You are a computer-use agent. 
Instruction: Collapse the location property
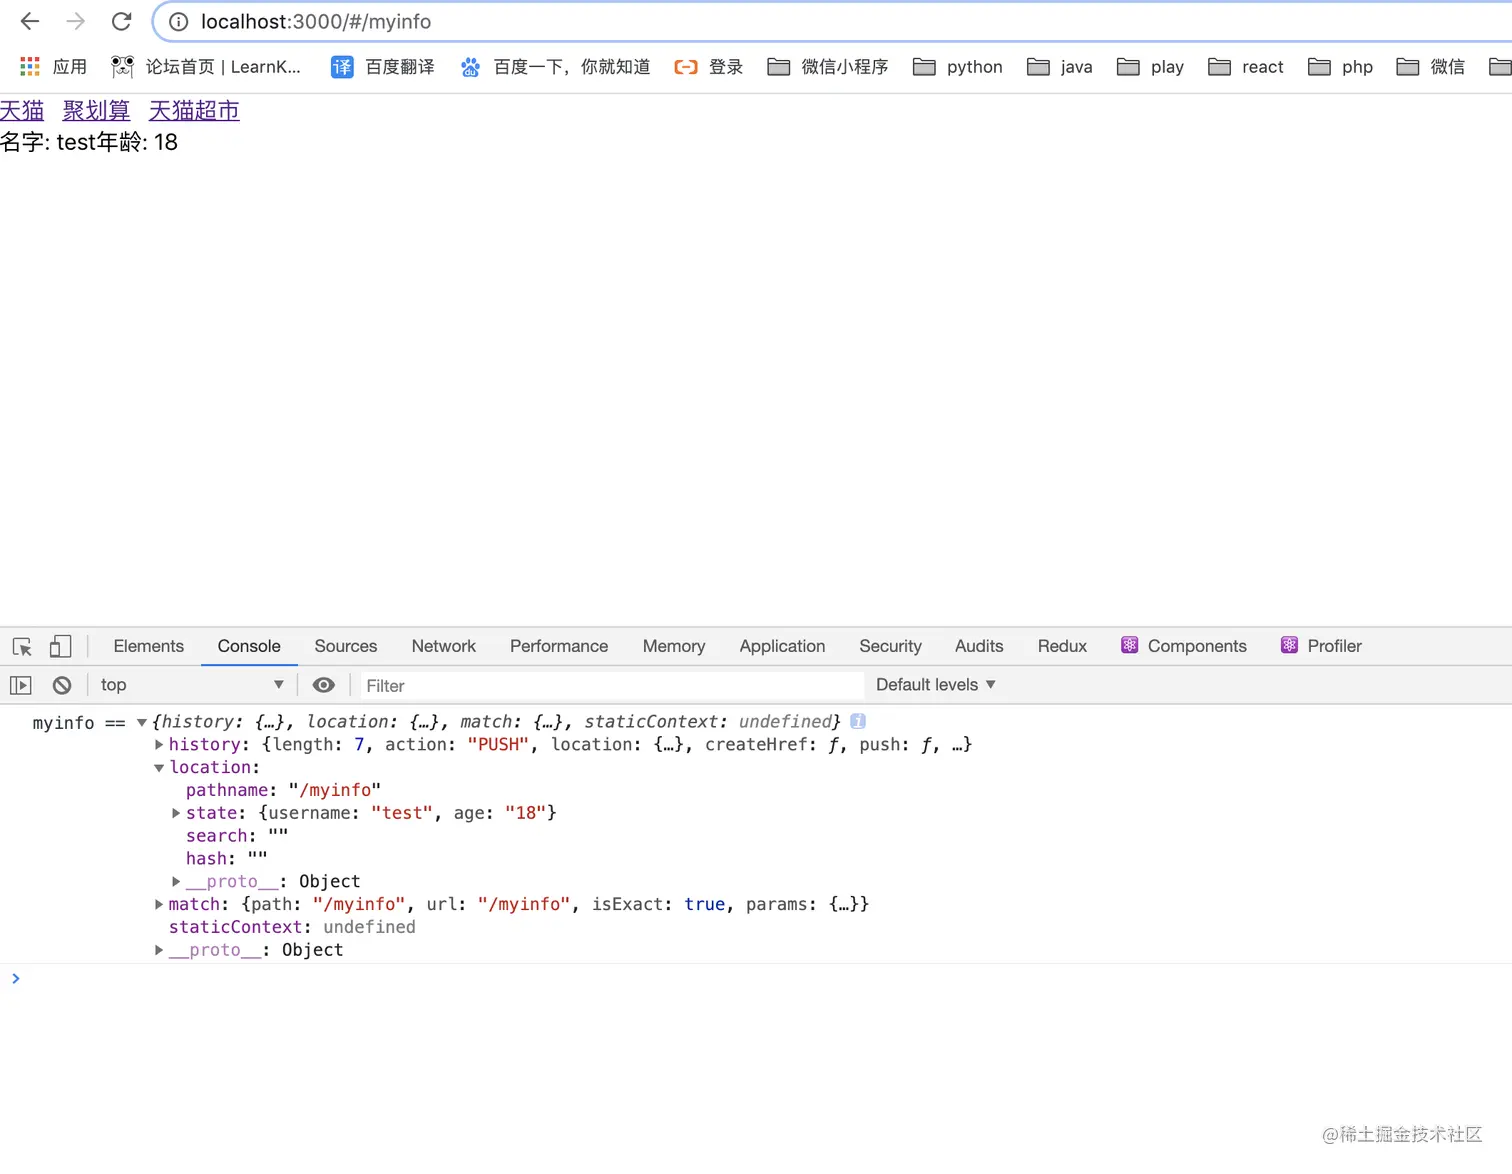click(159, 768)
